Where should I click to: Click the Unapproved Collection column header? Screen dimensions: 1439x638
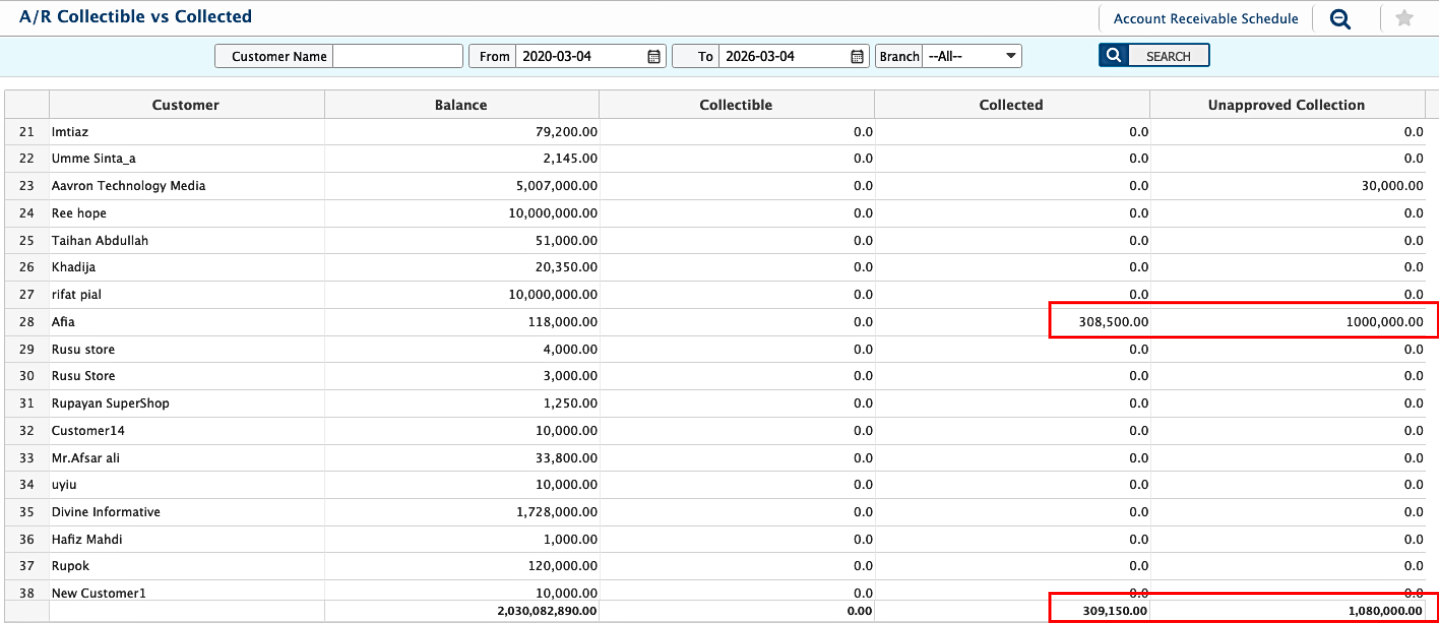[x=1286, y=105]
